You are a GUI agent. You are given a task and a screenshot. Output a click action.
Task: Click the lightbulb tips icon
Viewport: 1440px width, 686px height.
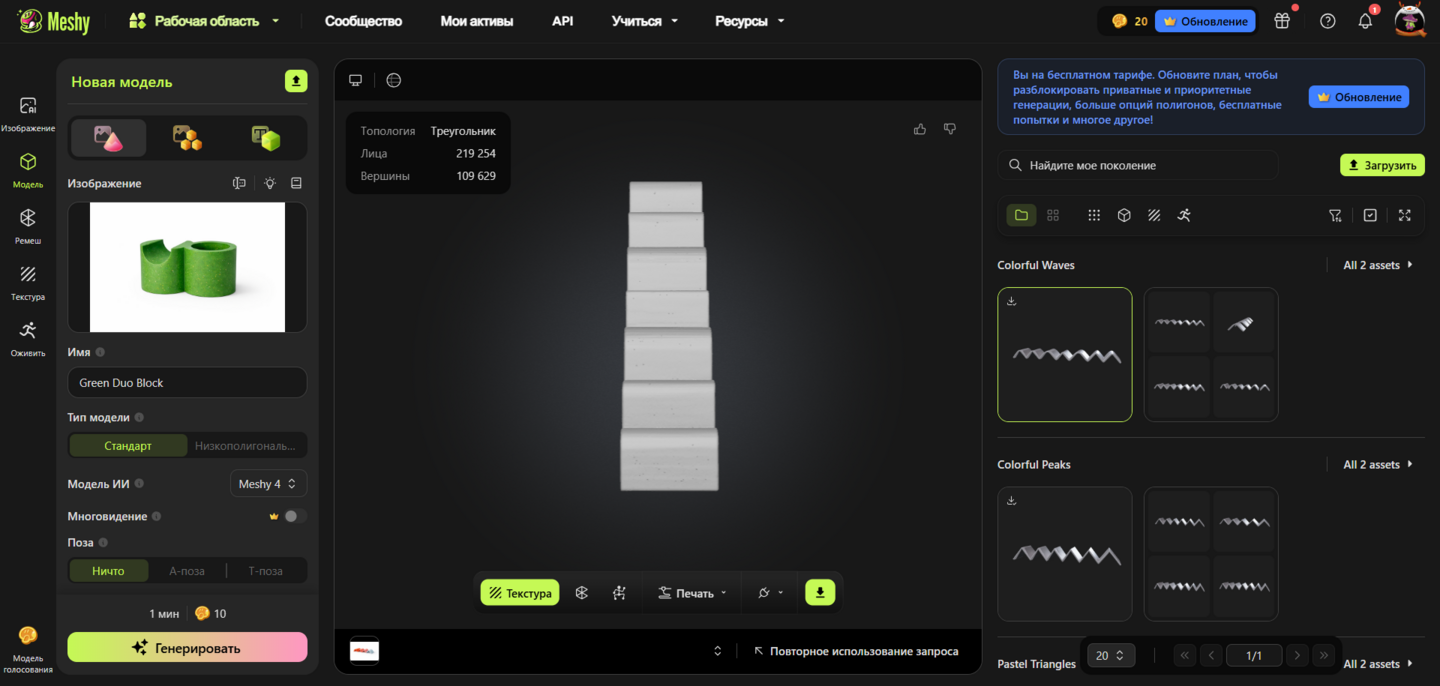[x=269, y=183]
